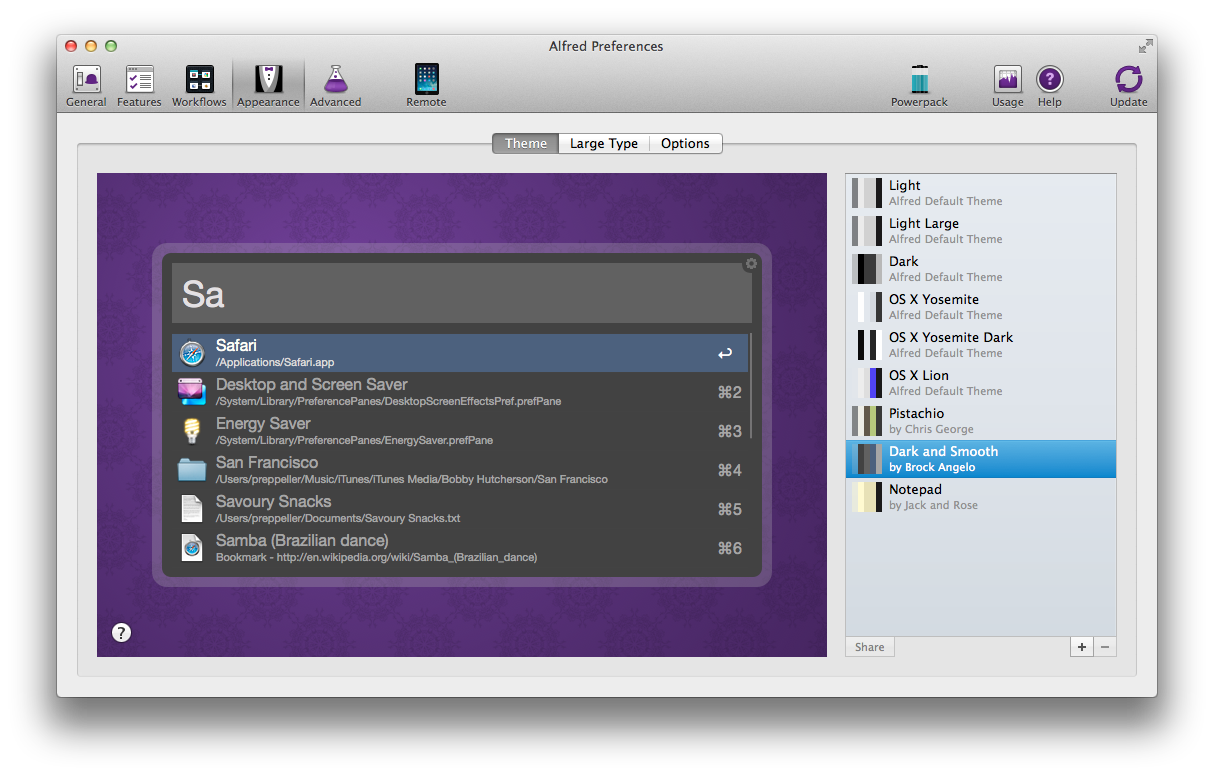Click the gear icon in theme preview

pyautogui.click(x=751, y=264)
